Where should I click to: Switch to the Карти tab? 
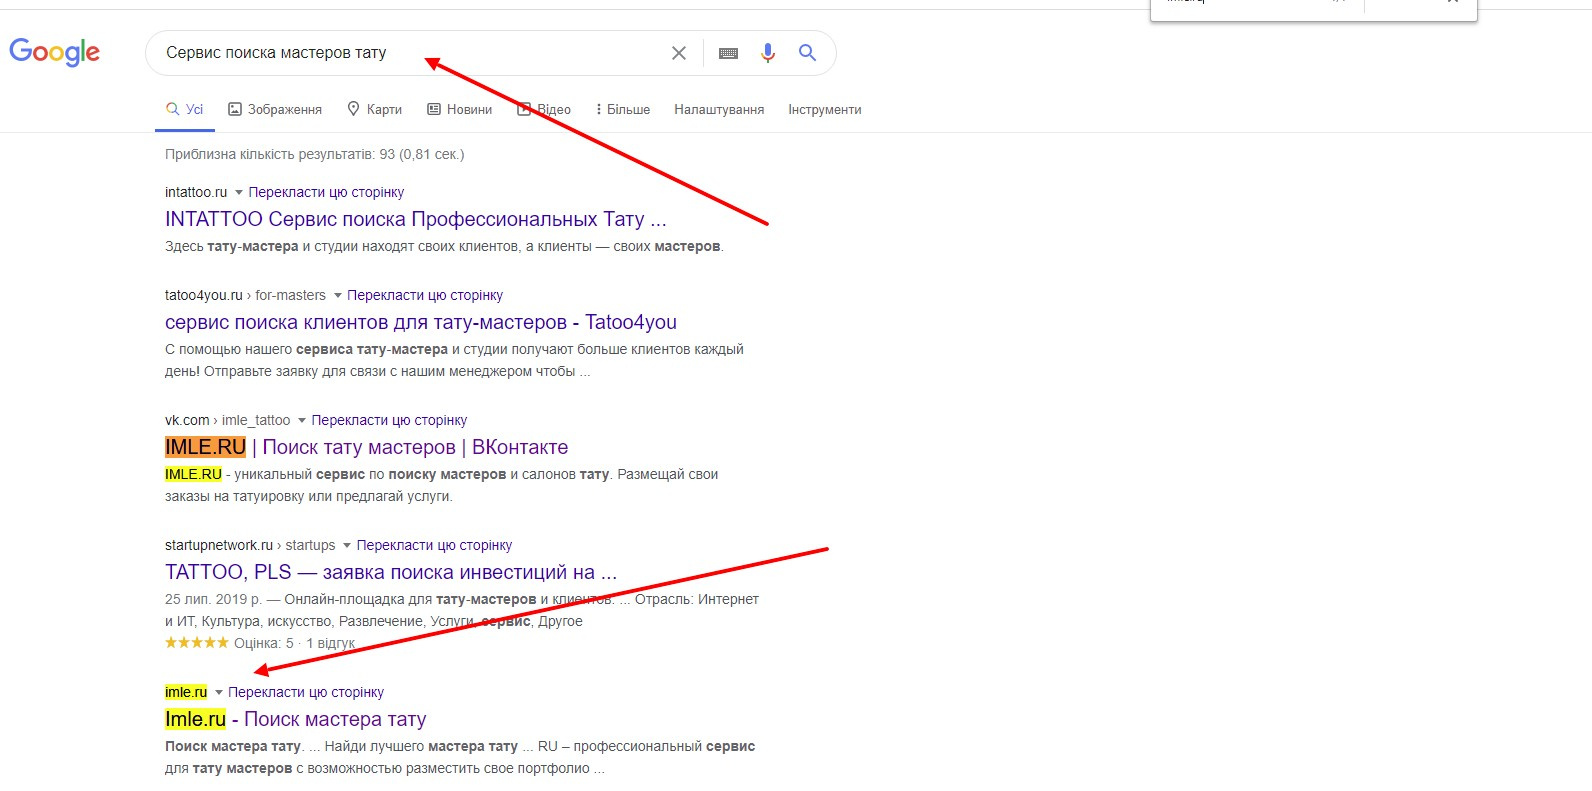(x=374, y=109)
